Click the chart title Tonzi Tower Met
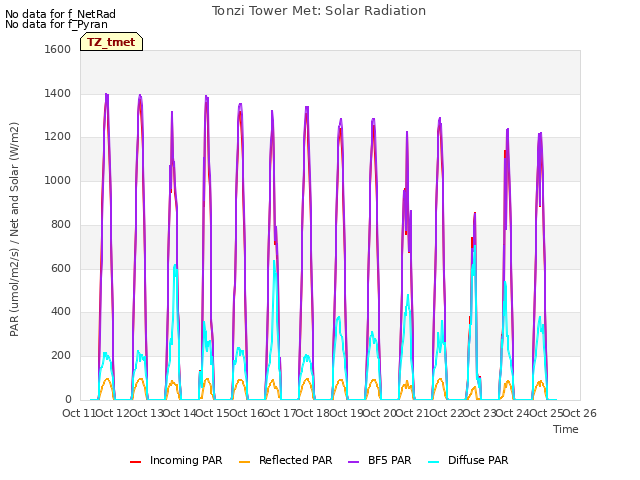640x480 pixels. pyautogui.click(x=319, y=11)
